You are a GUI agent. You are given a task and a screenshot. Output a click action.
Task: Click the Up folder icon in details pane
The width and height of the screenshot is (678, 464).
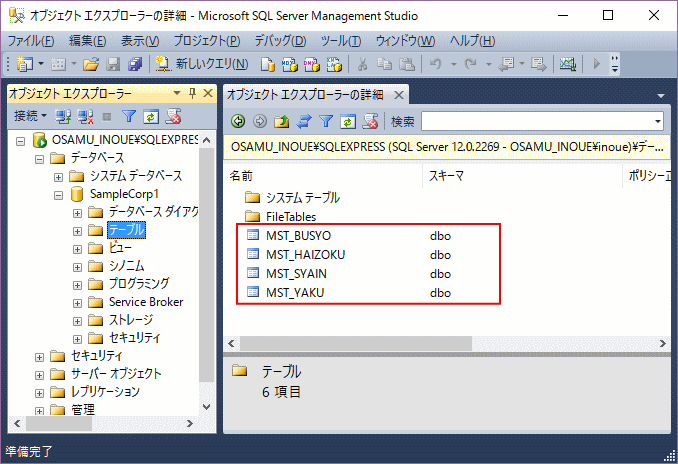tap(281, 121)
